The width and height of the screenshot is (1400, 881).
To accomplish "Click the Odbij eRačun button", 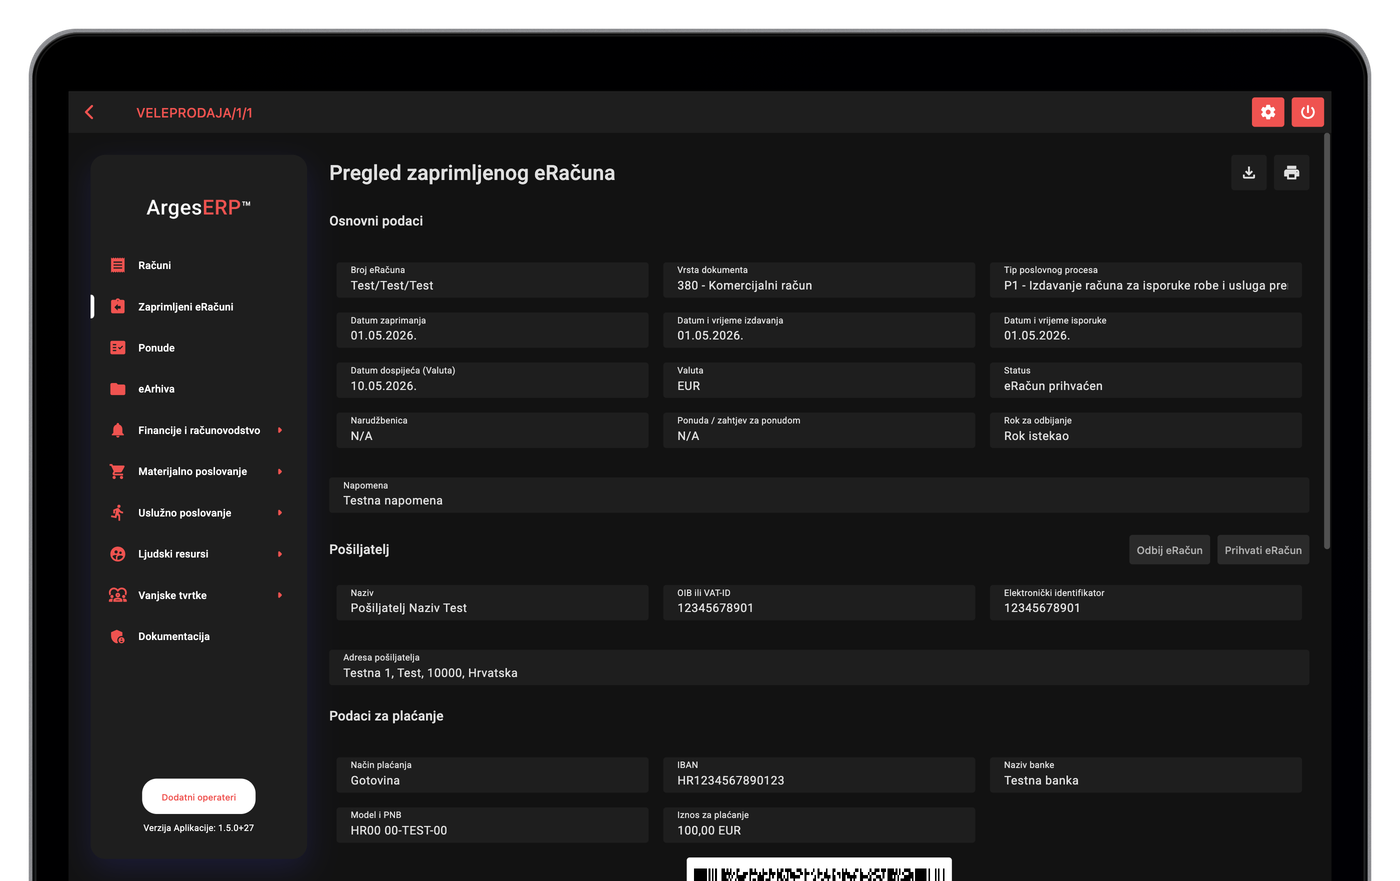I will 1169,550.
